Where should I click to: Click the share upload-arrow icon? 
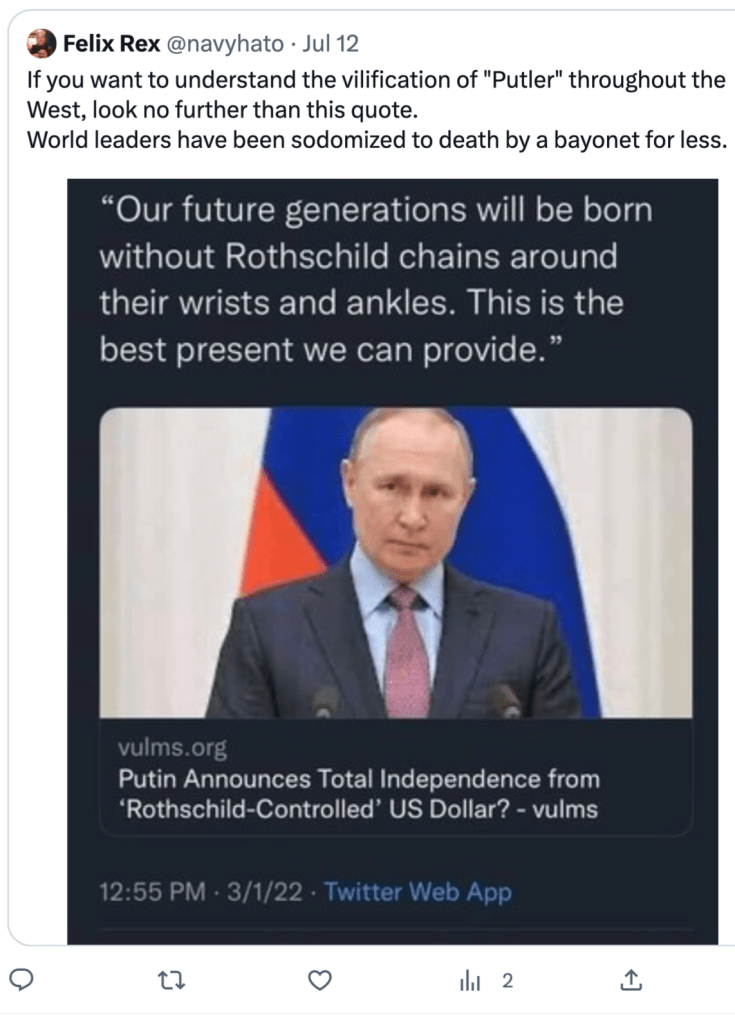pos(630,981)
